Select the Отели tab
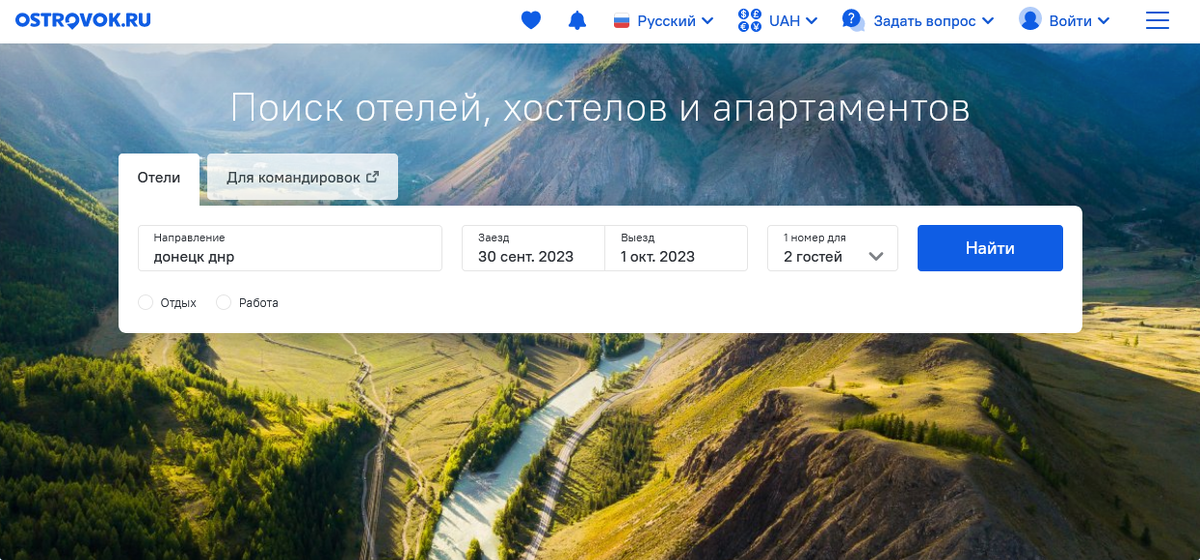The image size is (1200, 560). coord(159,178)
